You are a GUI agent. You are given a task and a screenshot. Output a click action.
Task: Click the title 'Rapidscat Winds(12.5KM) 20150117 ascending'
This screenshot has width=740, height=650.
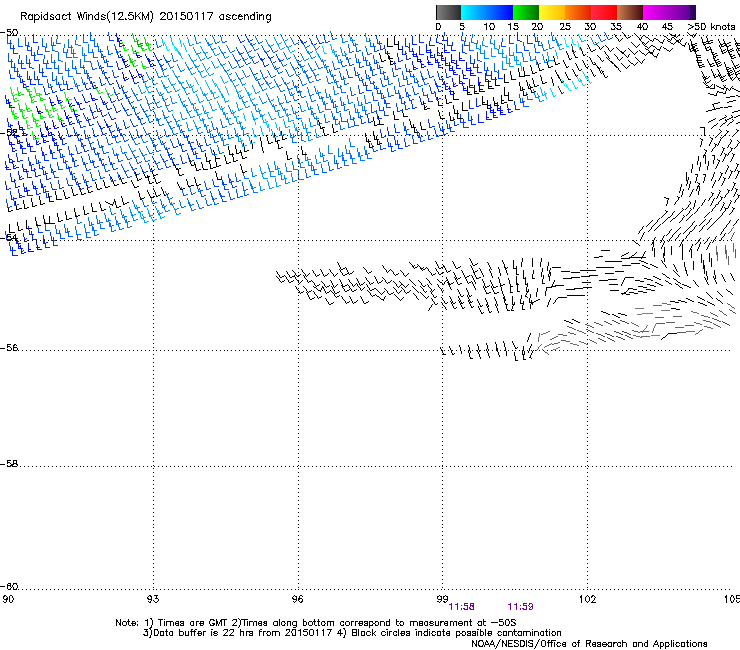(146, 17)
